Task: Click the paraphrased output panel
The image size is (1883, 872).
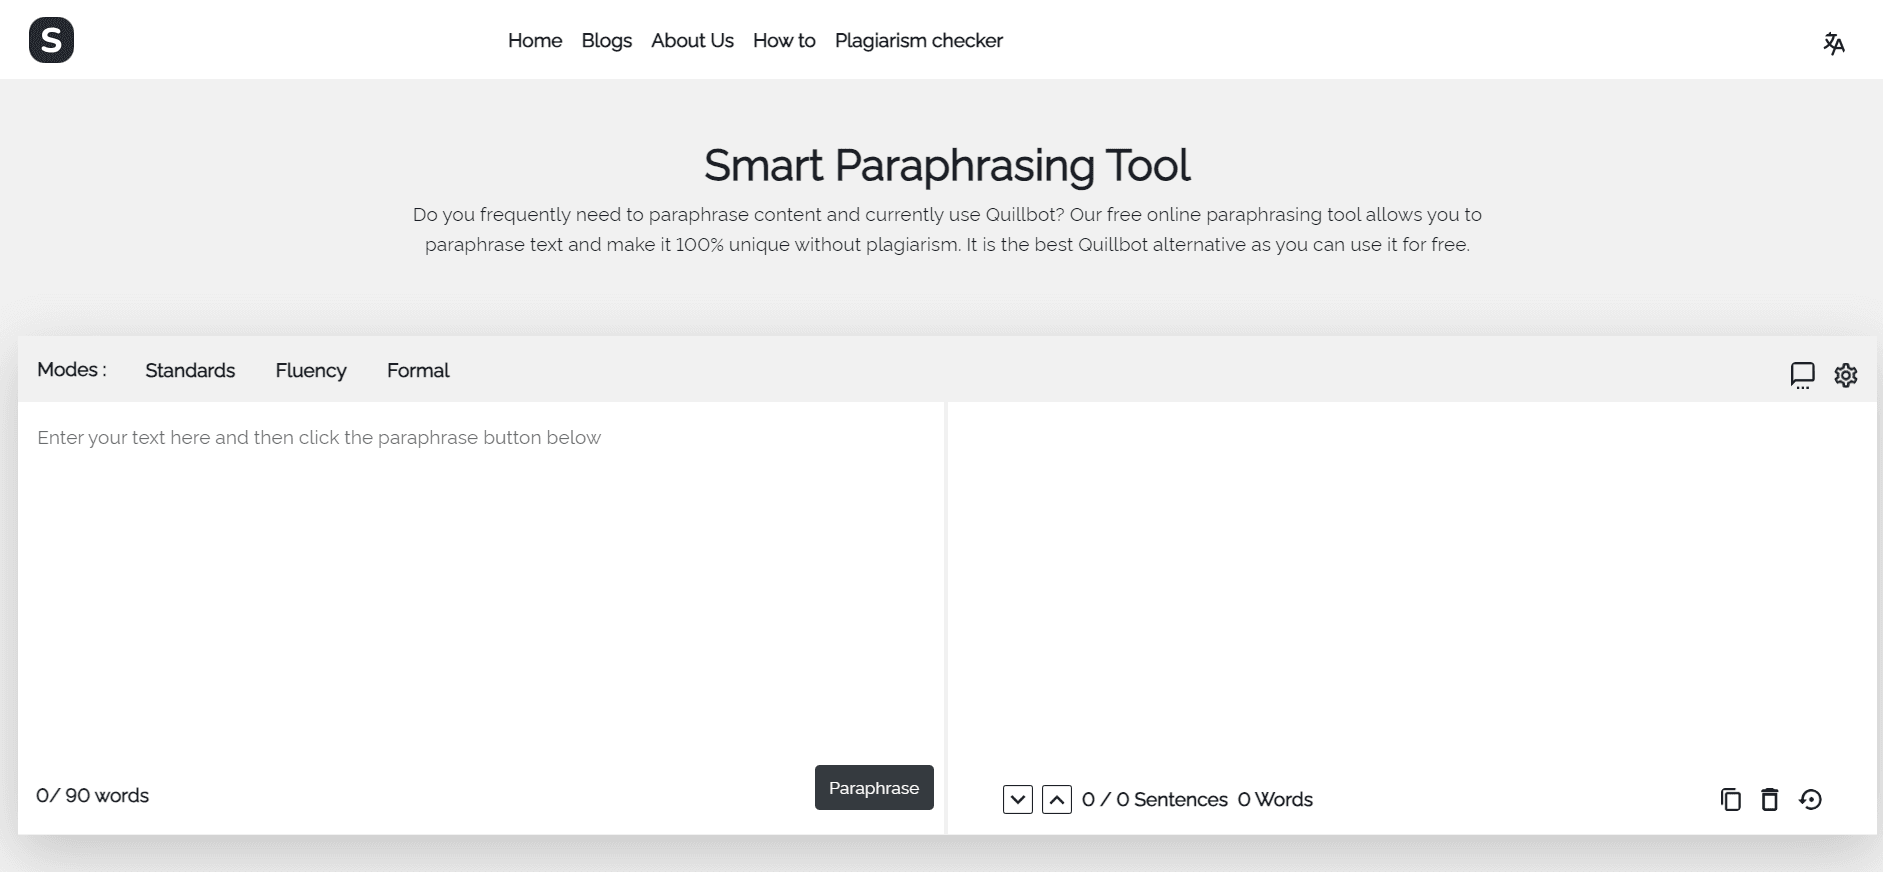Action: click(x=1410, y=580)
